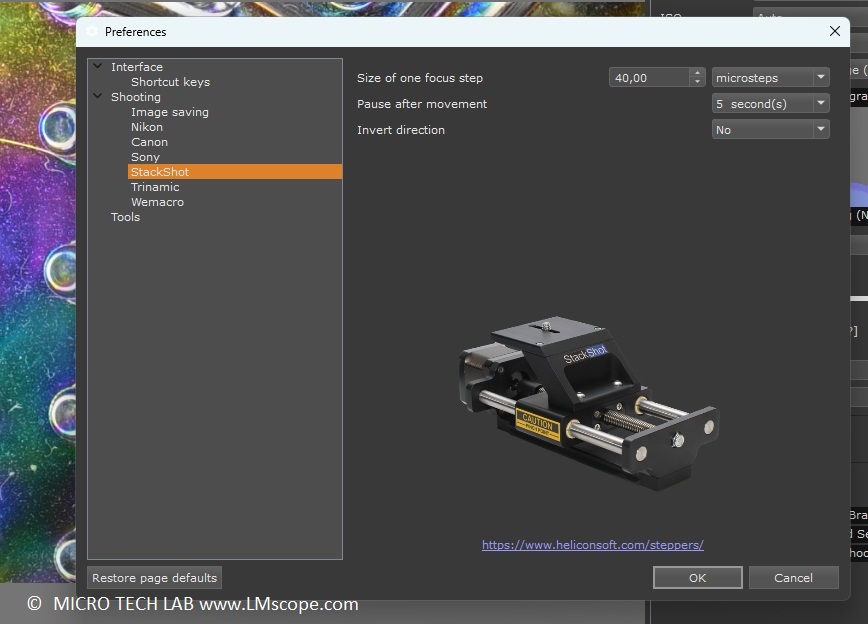Select Canon camera settings
The image size is (868, 624).
149,142
